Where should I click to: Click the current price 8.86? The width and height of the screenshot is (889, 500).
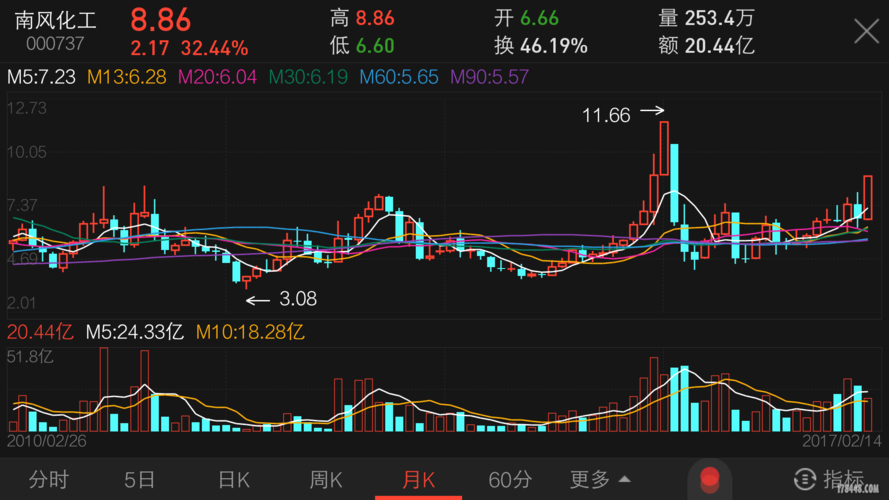click(x=161, y=20)
